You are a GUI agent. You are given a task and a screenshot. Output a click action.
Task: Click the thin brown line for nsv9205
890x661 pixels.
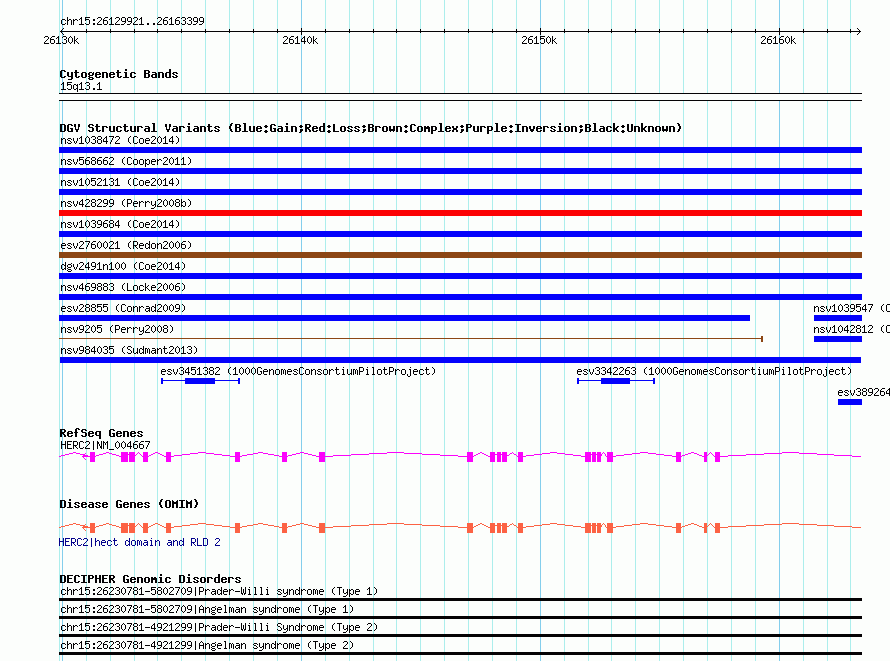click(411, 339)
